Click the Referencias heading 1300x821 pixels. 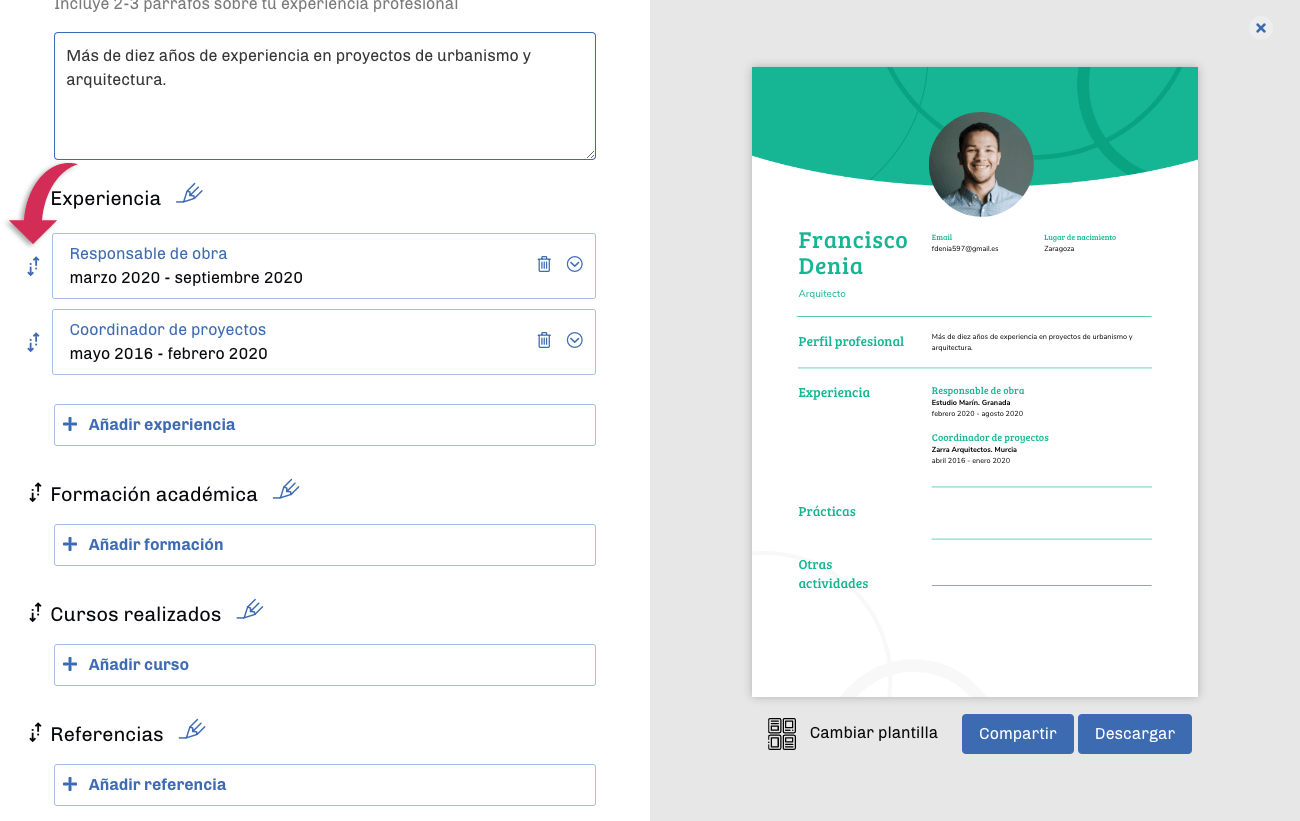[x=107, y=734]
